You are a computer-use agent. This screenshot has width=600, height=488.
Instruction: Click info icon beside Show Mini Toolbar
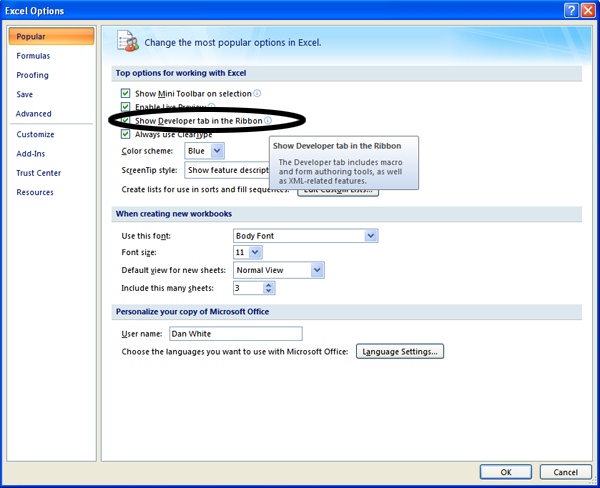pyautogui.click(x=257, y=93)
